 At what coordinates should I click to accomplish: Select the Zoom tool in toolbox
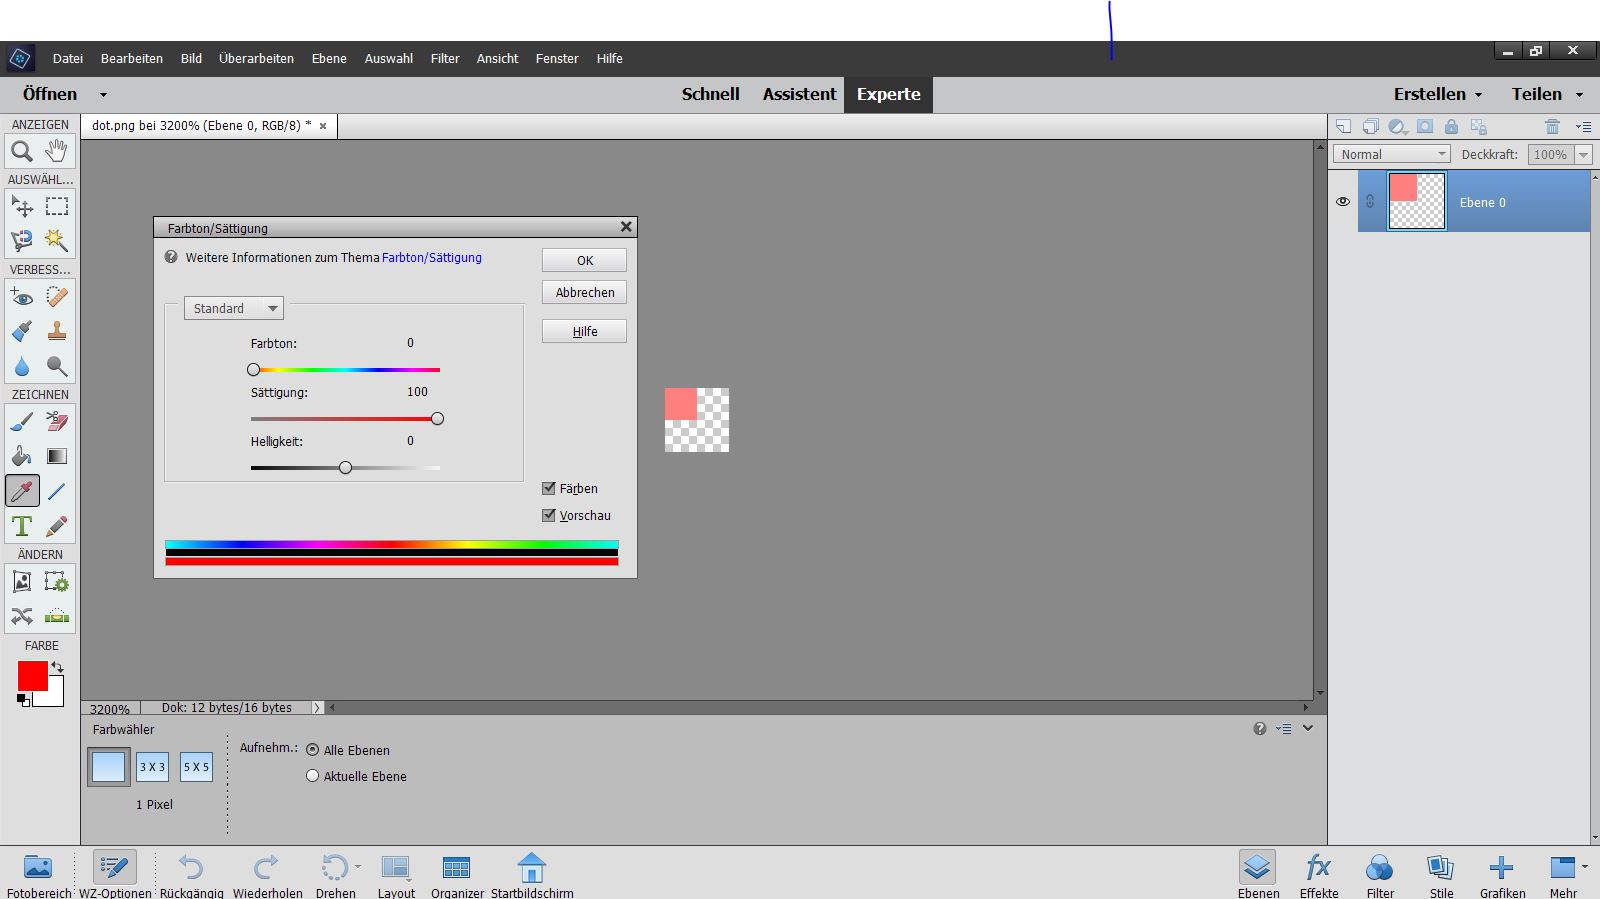pos(21,152)
